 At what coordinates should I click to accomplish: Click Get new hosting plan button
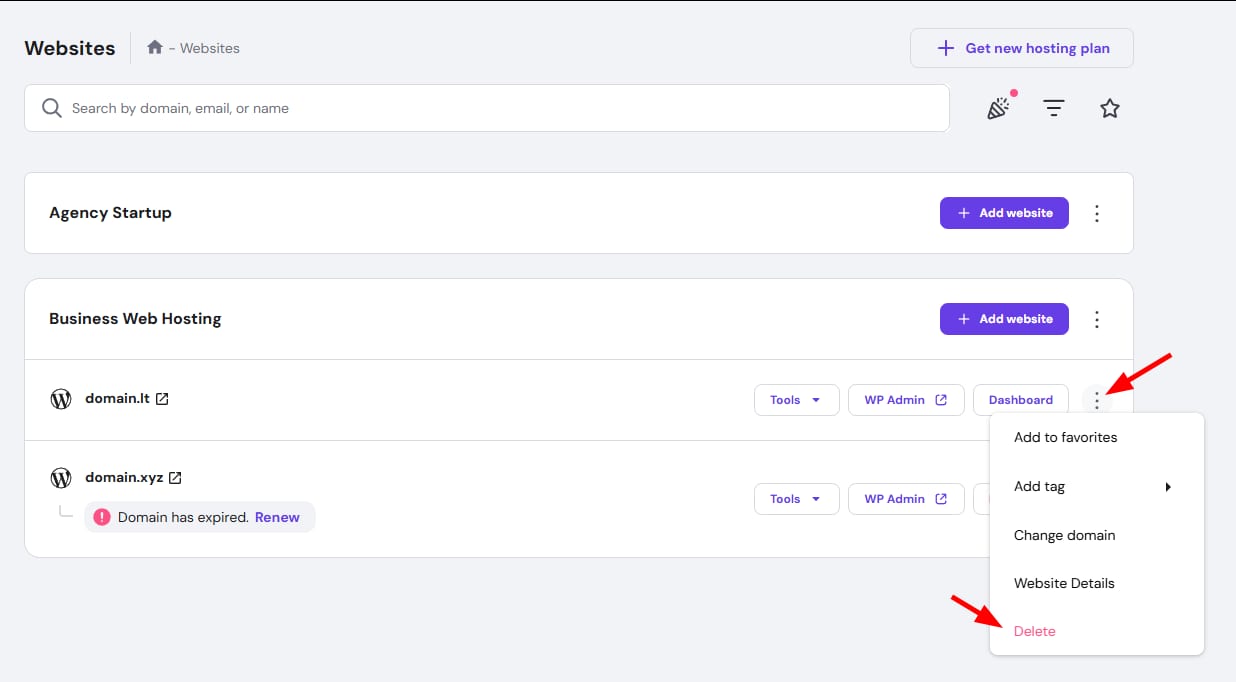pyautogui.click(x=1022, y=48)
